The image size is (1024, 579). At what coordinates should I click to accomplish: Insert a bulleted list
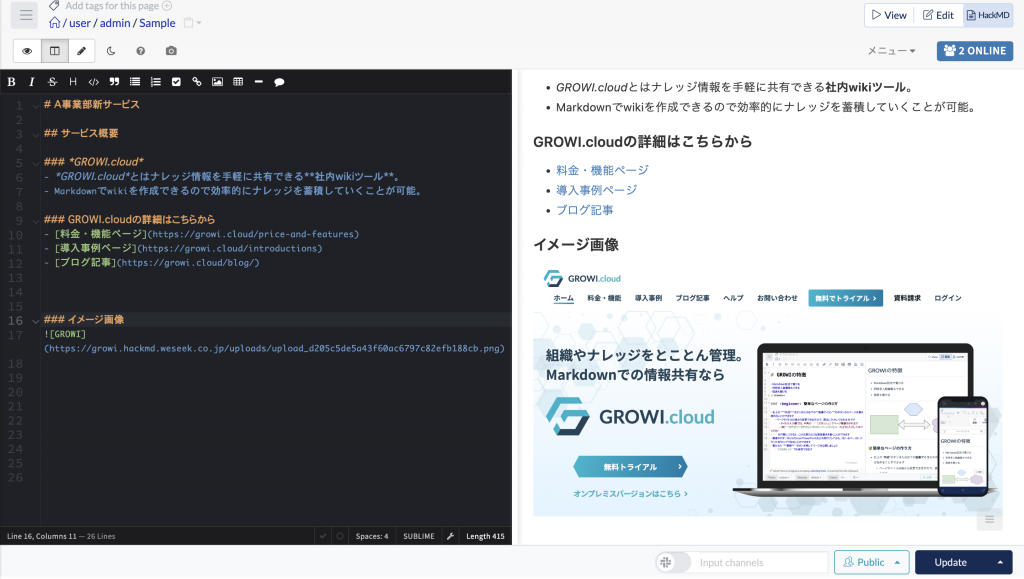(x=135, y=82)
